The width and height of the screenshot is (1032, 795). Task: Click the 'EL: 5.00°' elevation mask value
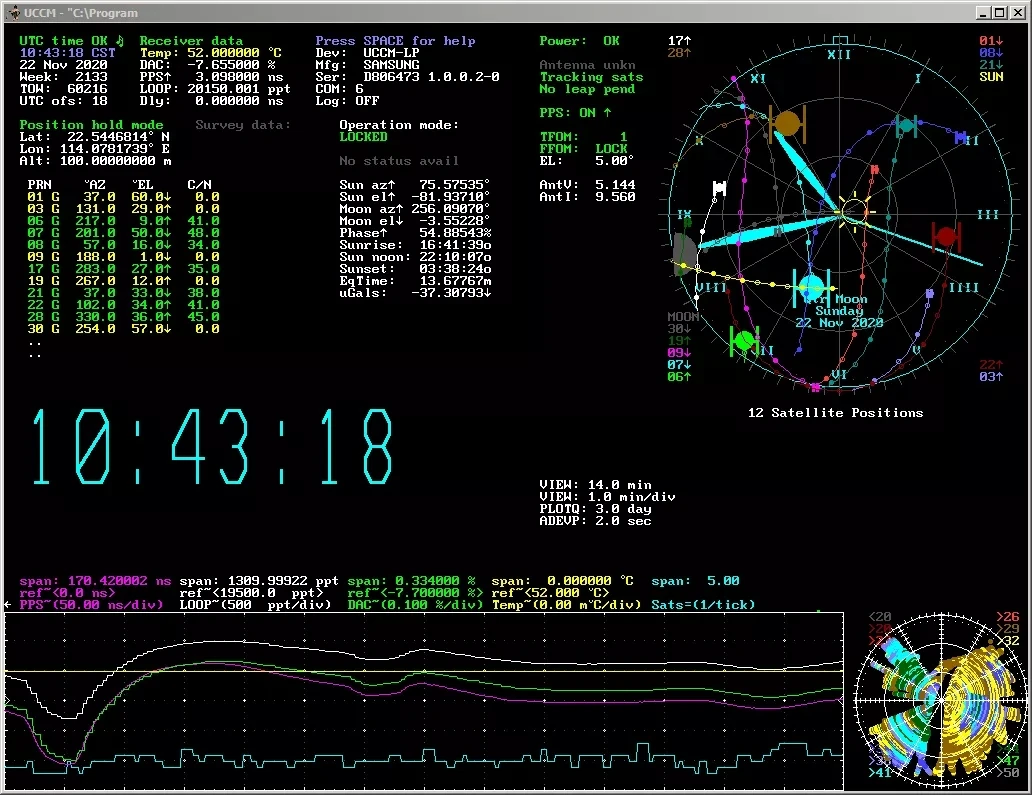(587, 161)
